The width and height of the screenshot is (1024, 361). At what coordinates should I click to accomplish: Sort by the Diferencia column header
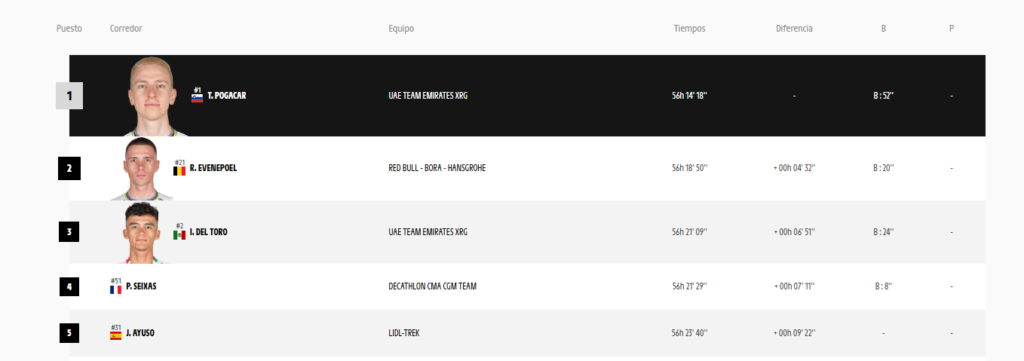click(794, 29)
